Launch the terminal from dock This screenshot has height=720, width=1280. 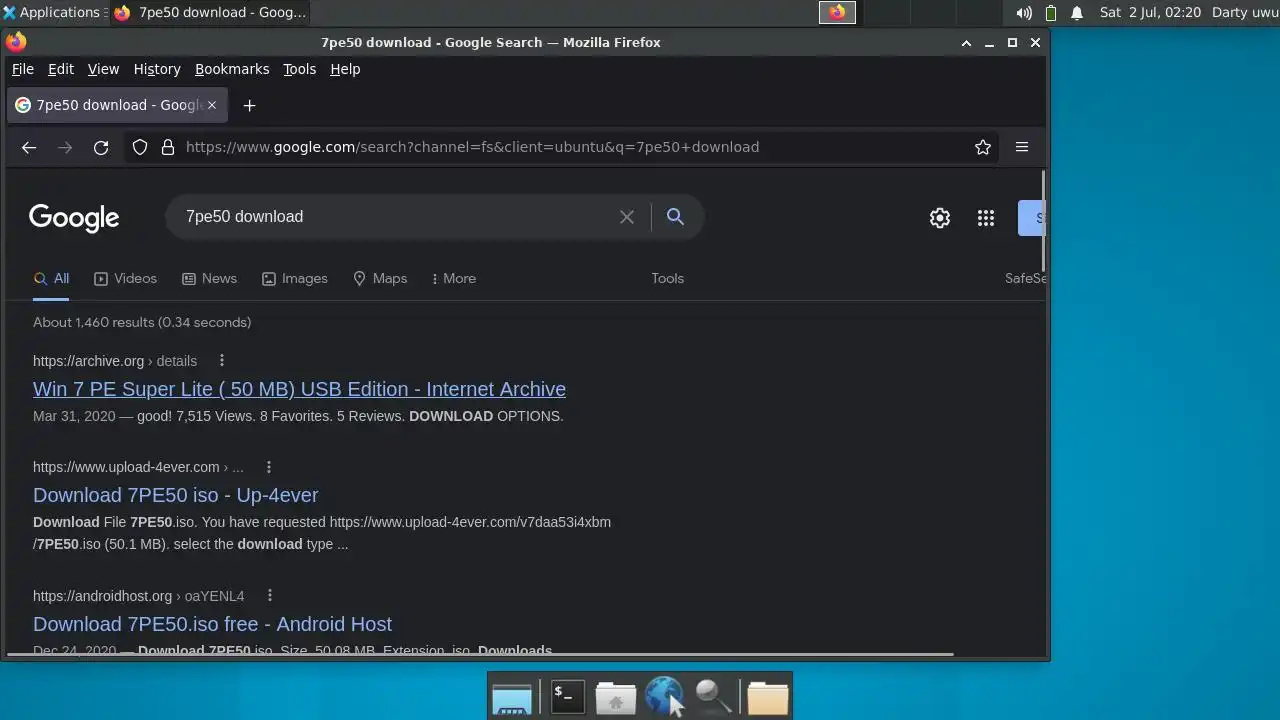coord(567,697)
